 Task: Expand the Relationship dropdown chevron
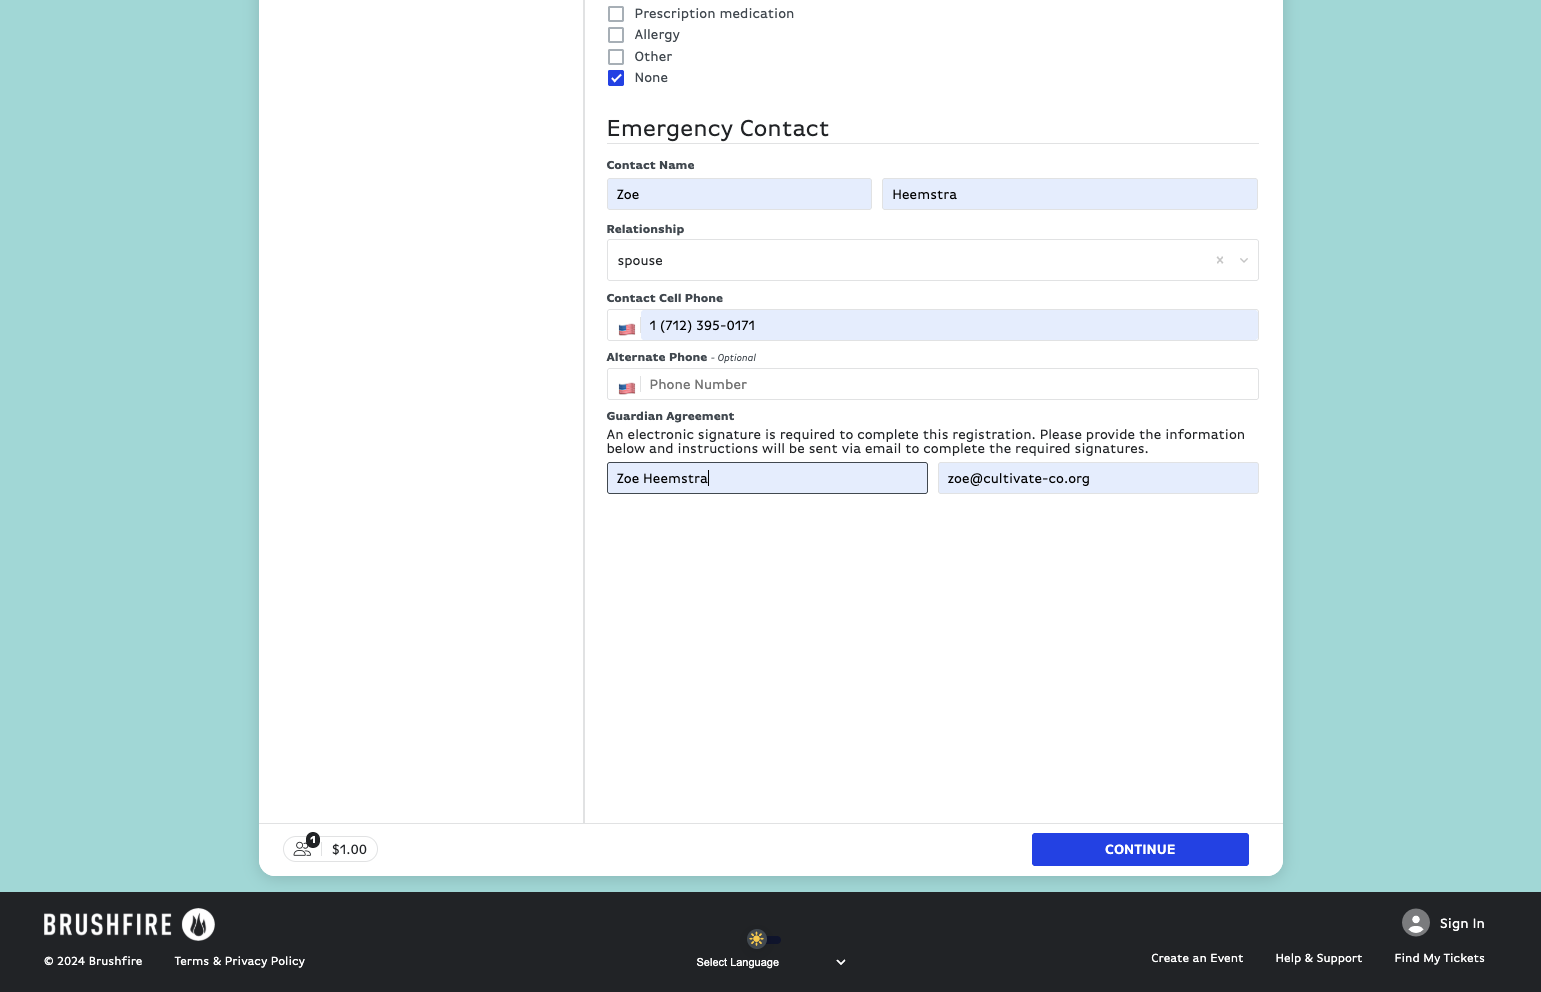click(x=1244, y=260)
